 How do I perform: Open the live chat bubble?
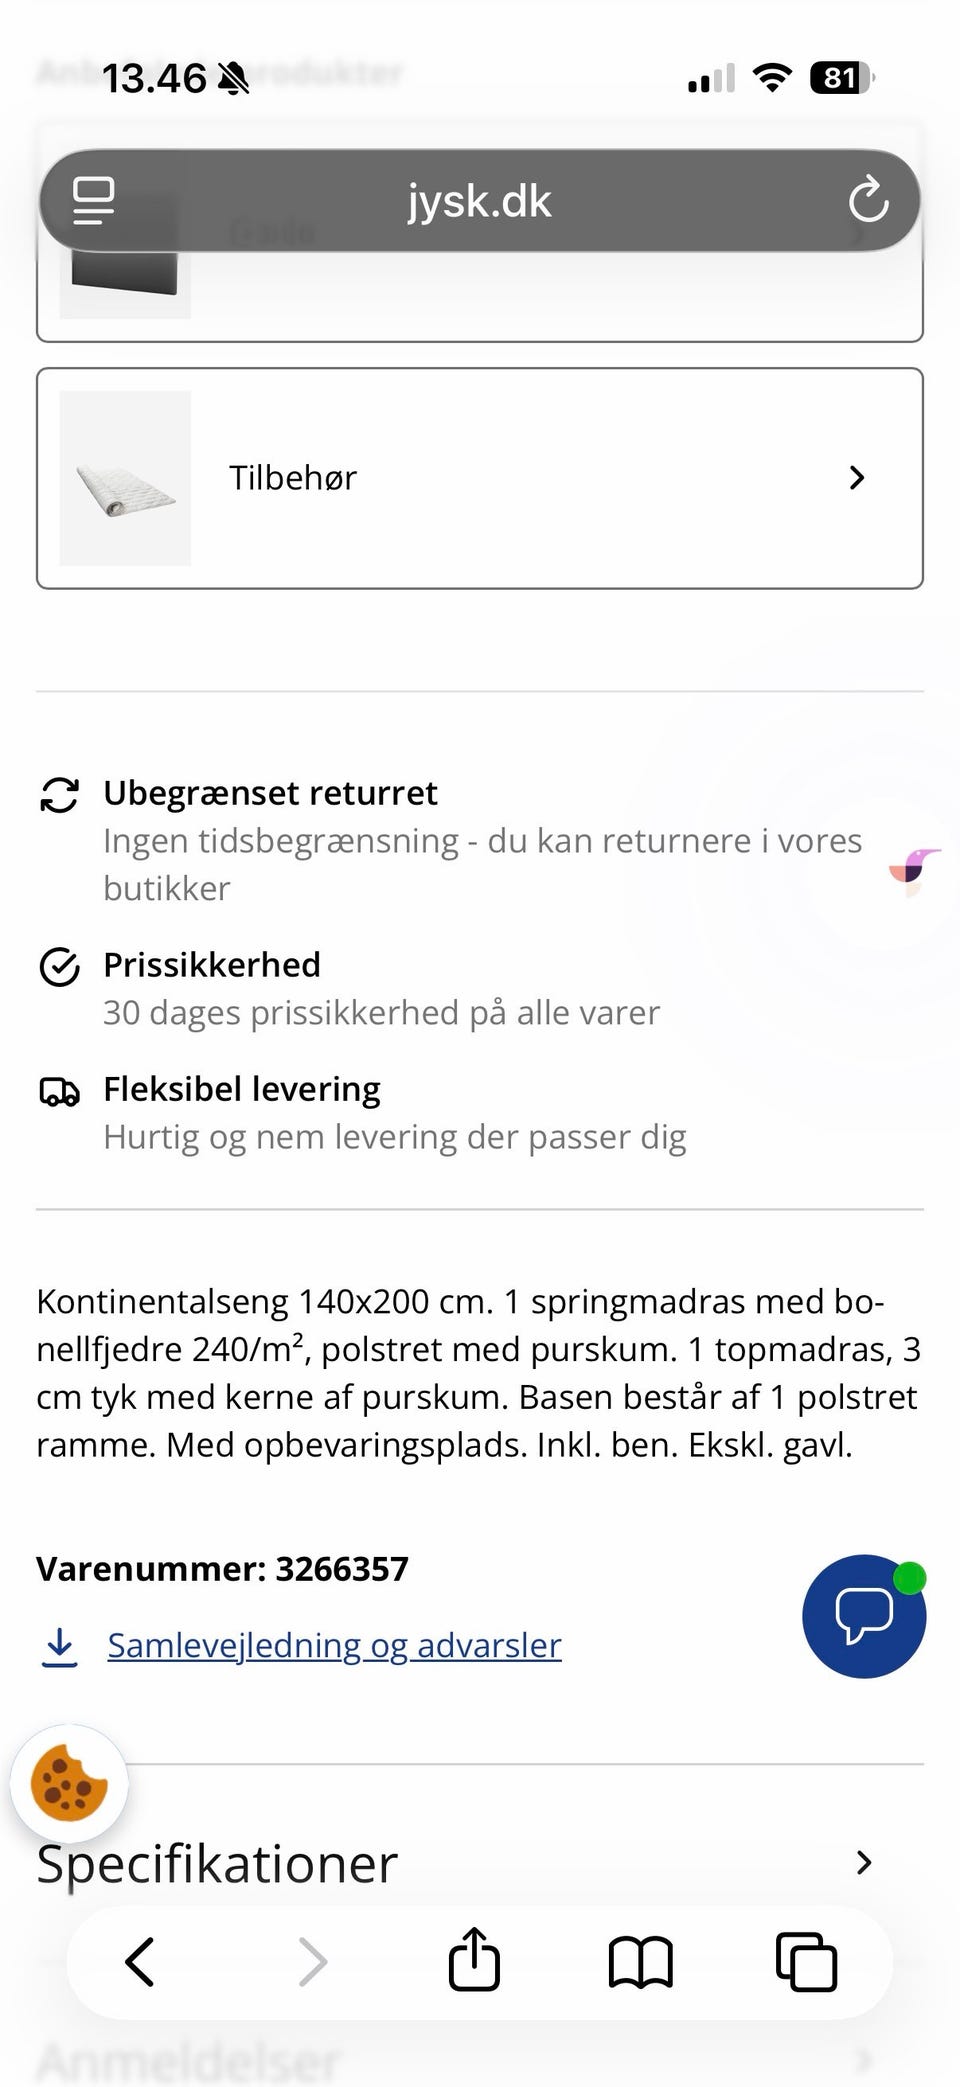pos(864,1615)
